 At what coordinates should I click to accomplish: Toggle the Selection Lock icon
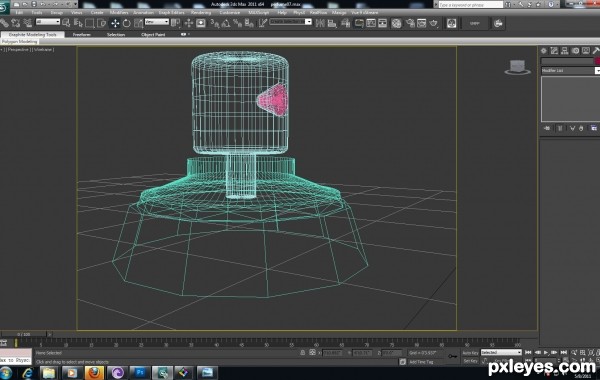tap(302, 352)
